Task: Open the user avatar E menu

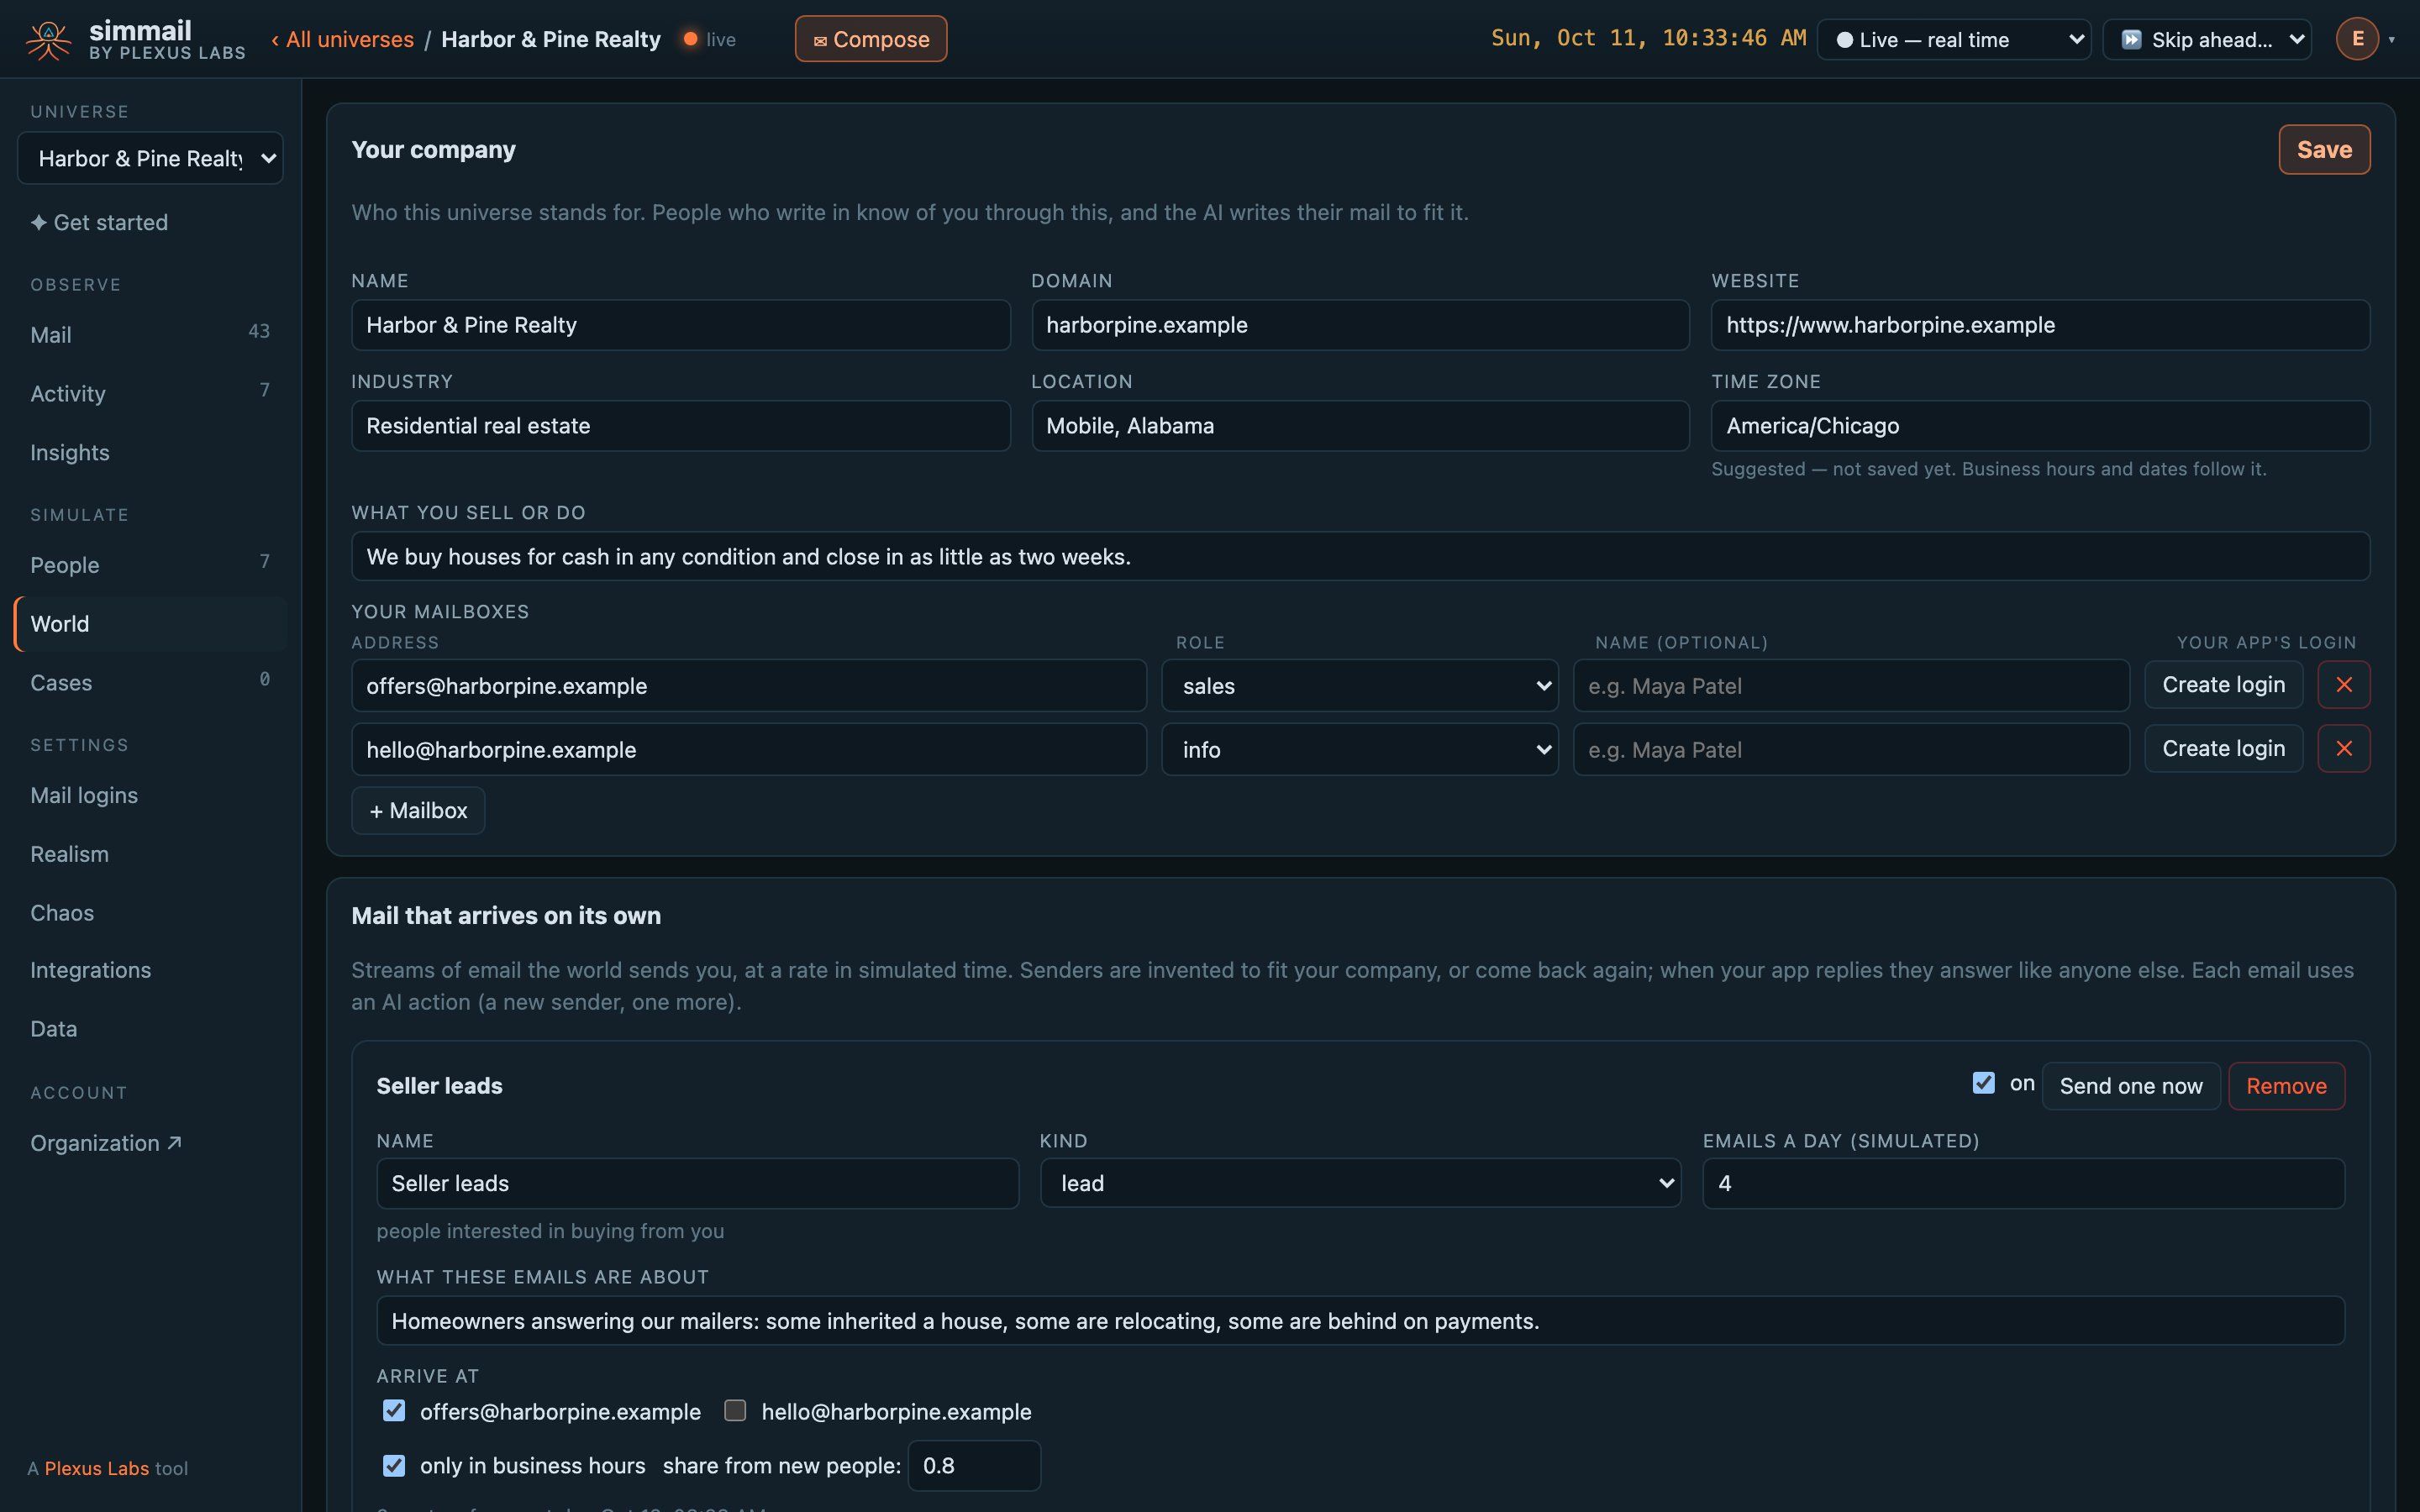Action: click(2357, 39)
